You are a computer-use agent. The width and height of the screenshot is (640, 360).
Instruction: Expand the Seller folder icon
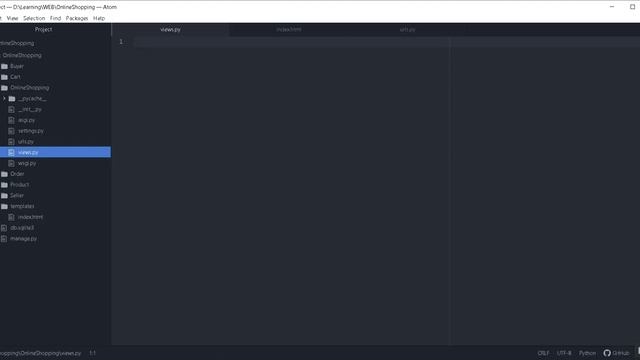(4, 196)
